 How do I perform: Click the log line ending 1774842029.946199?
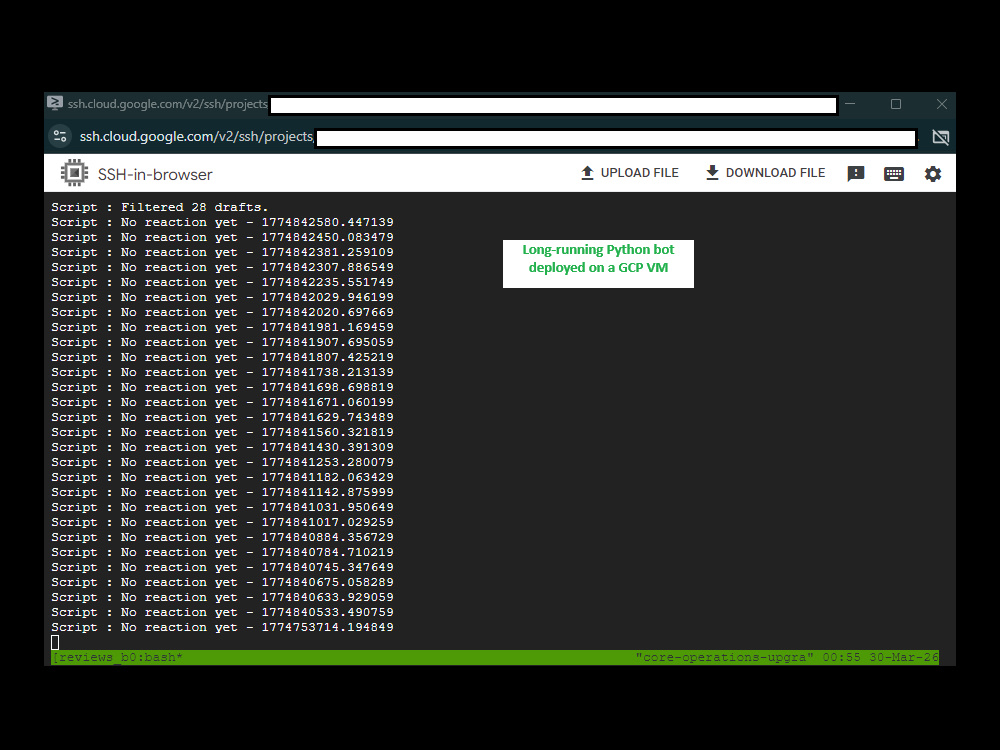pyautogui.click(x=223, y=297)
